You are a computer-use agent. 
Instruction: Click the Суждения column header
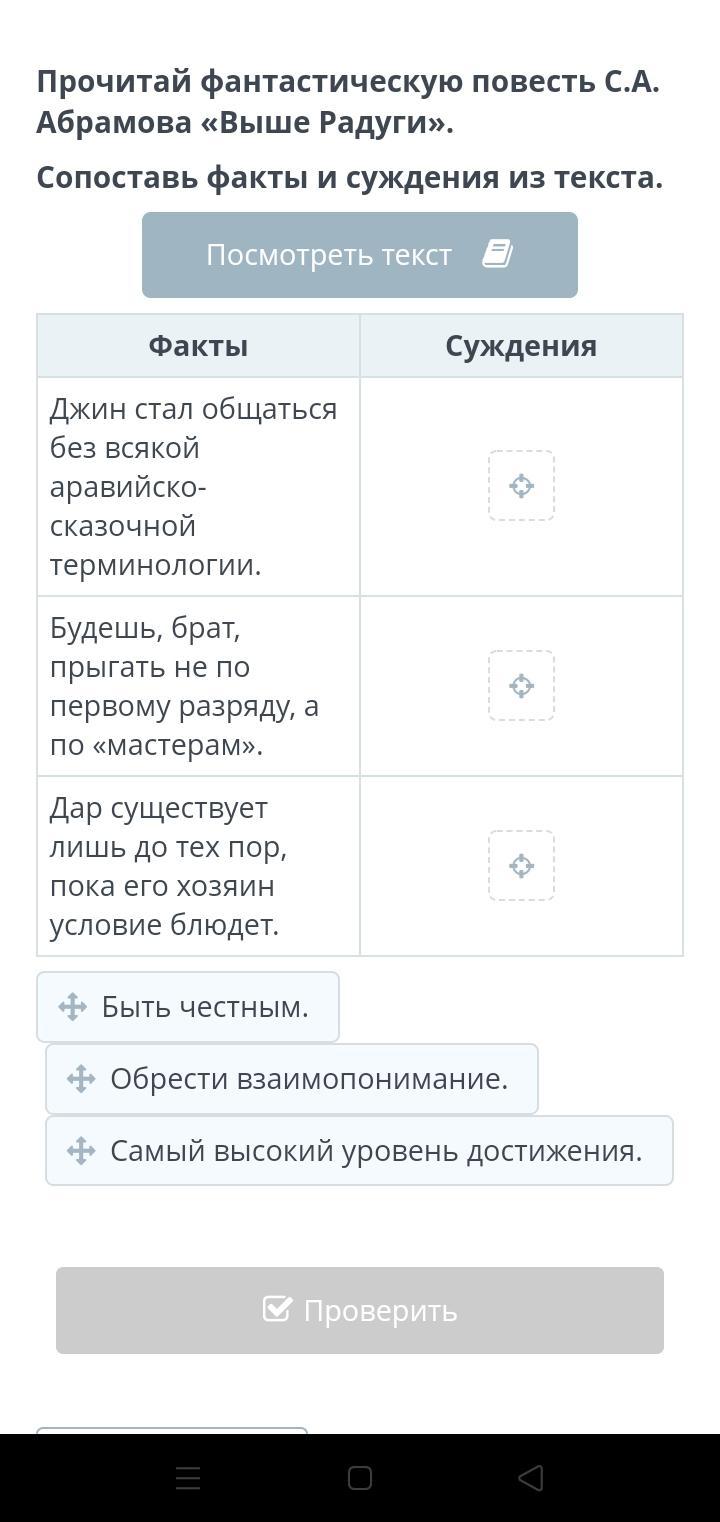pyautogui.click(x=521, y=346)
